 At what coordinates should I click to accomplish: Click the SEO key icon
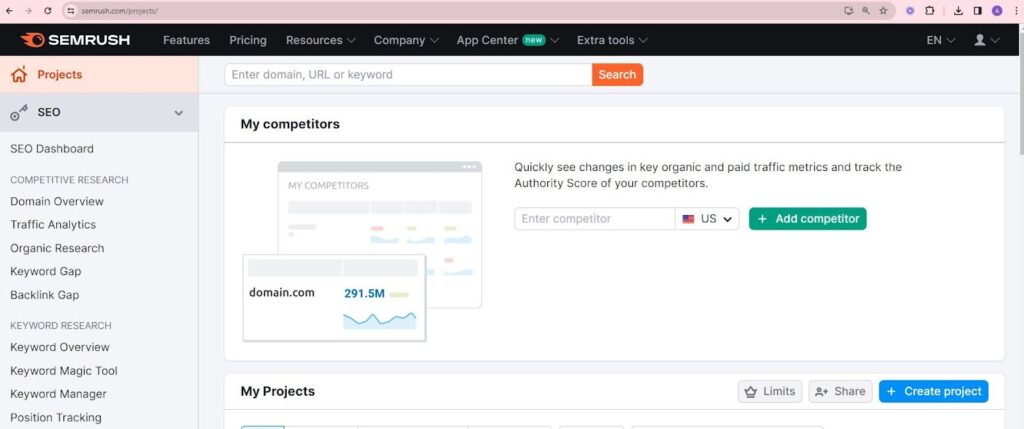pyautogui.click(x=19, y=113)
